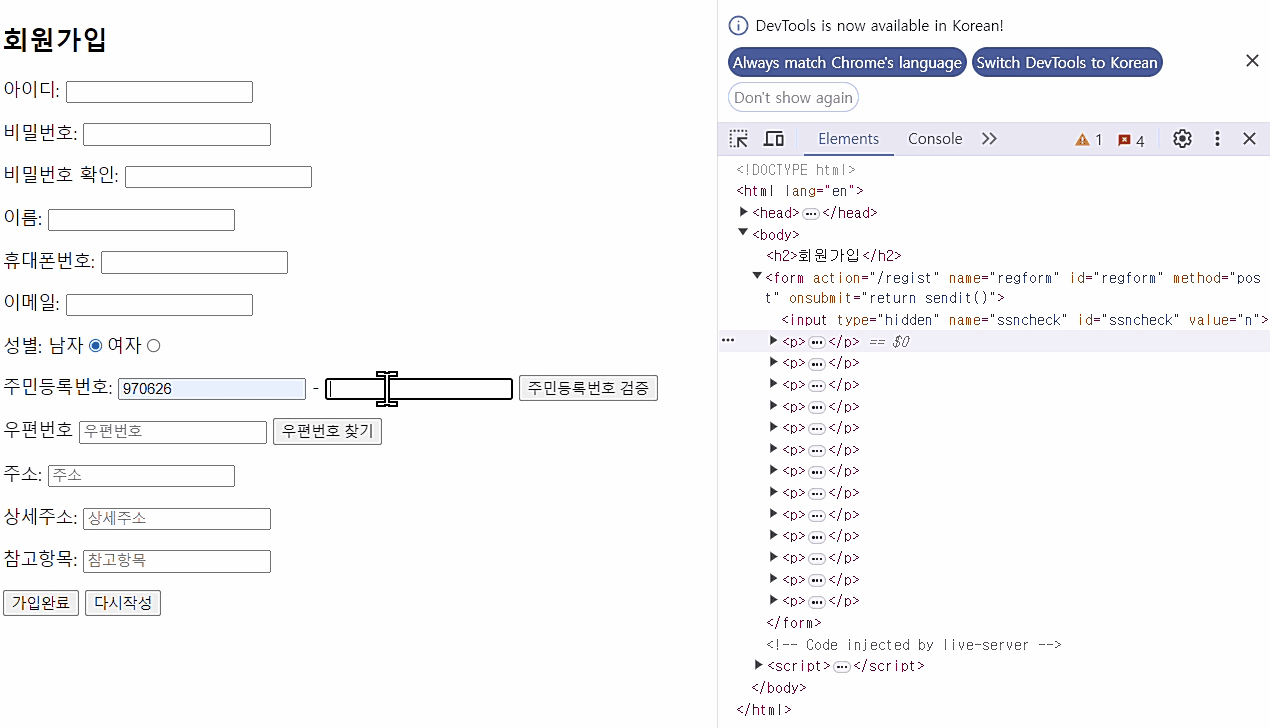Expand collapsed head content ellipsis badge
The height and width of the screenshot is (728, 1270).
pyautogui.click(x=811, y=213)
